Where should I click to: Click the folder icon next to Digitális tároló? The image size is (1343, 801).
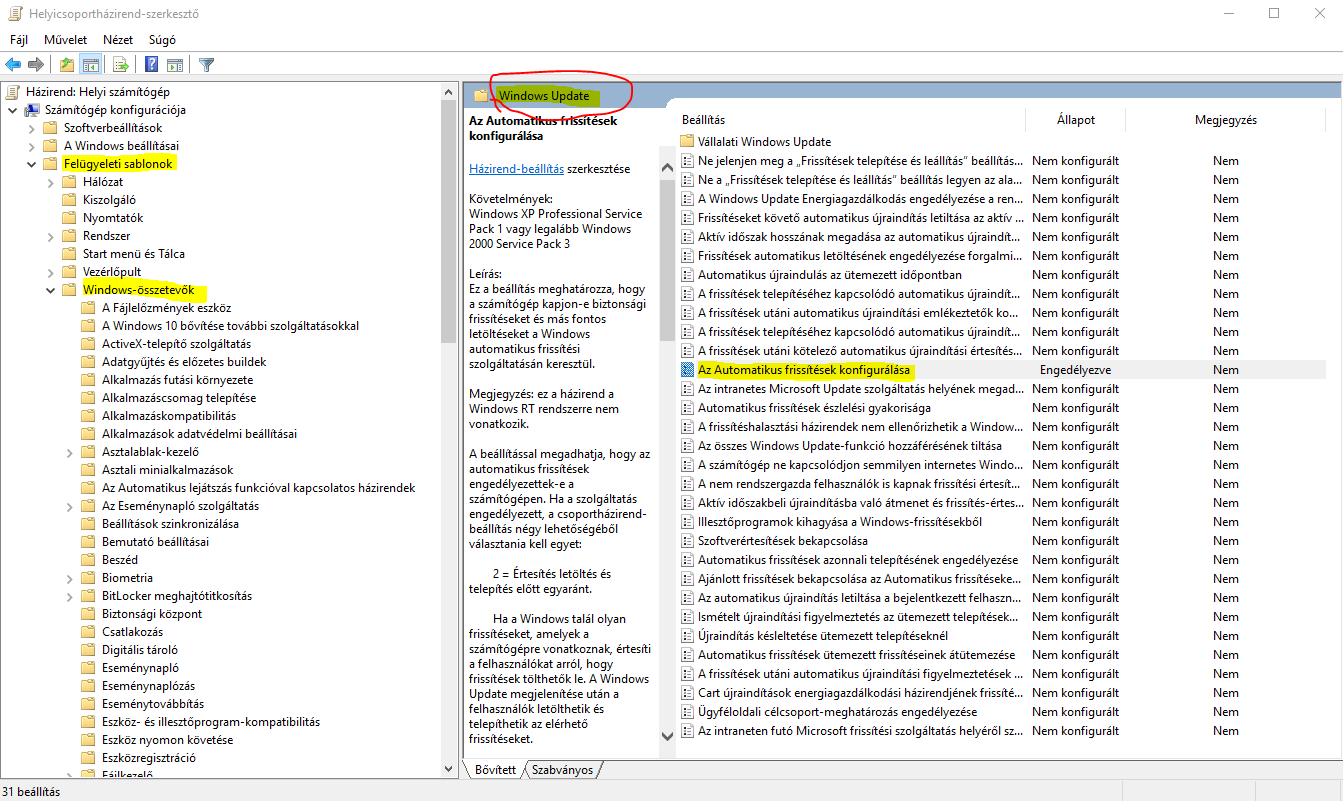tap(88, 650)
